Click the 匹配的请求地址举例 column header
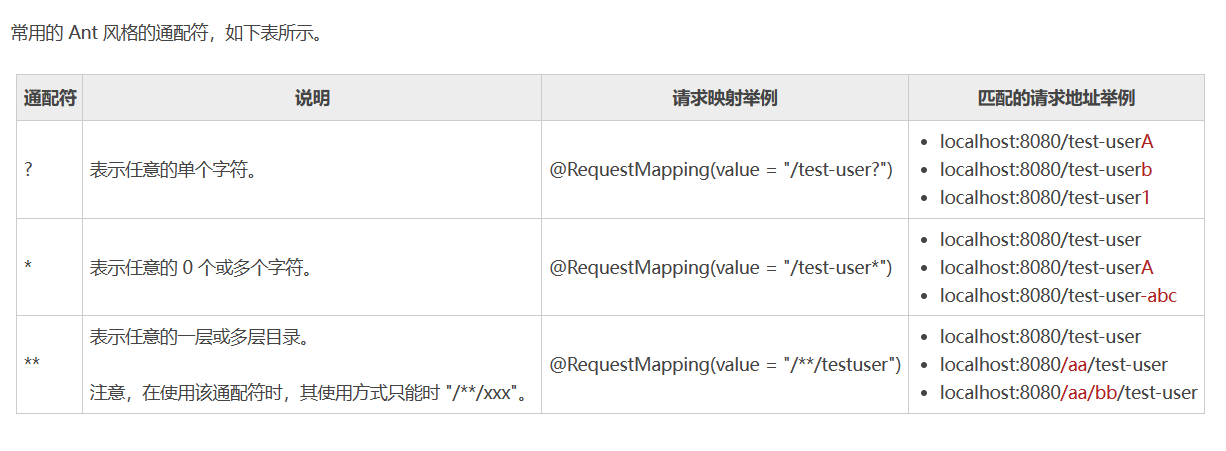The width and height of the screenshot is (1226, 451). point(1056,98)
